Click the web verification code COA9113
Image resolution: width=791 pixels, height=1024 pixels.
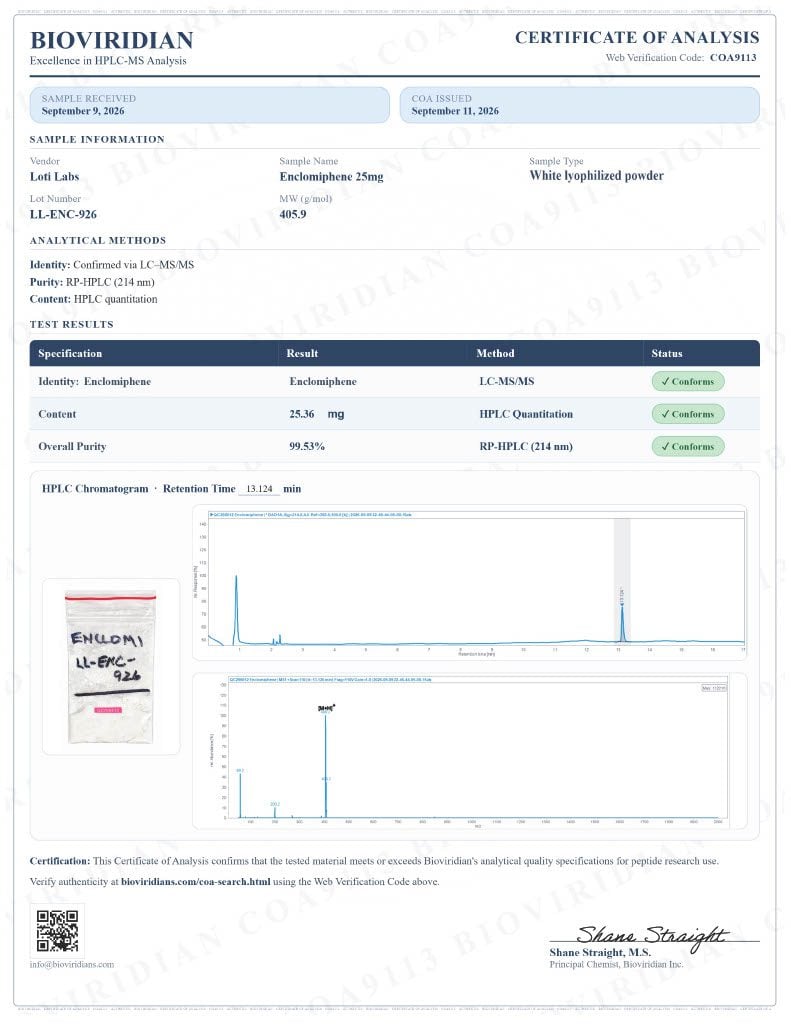[x=733, y=57]
